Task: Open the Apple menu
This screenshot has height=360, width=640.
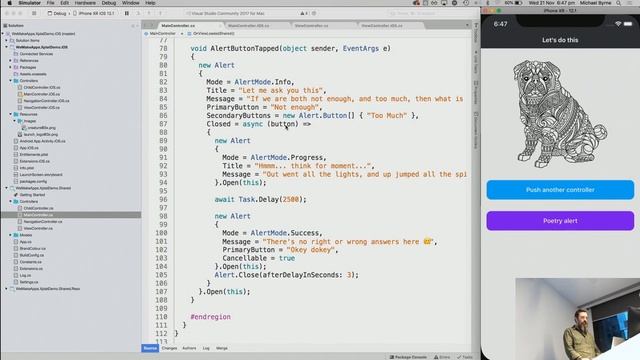Action: (9, 3)
